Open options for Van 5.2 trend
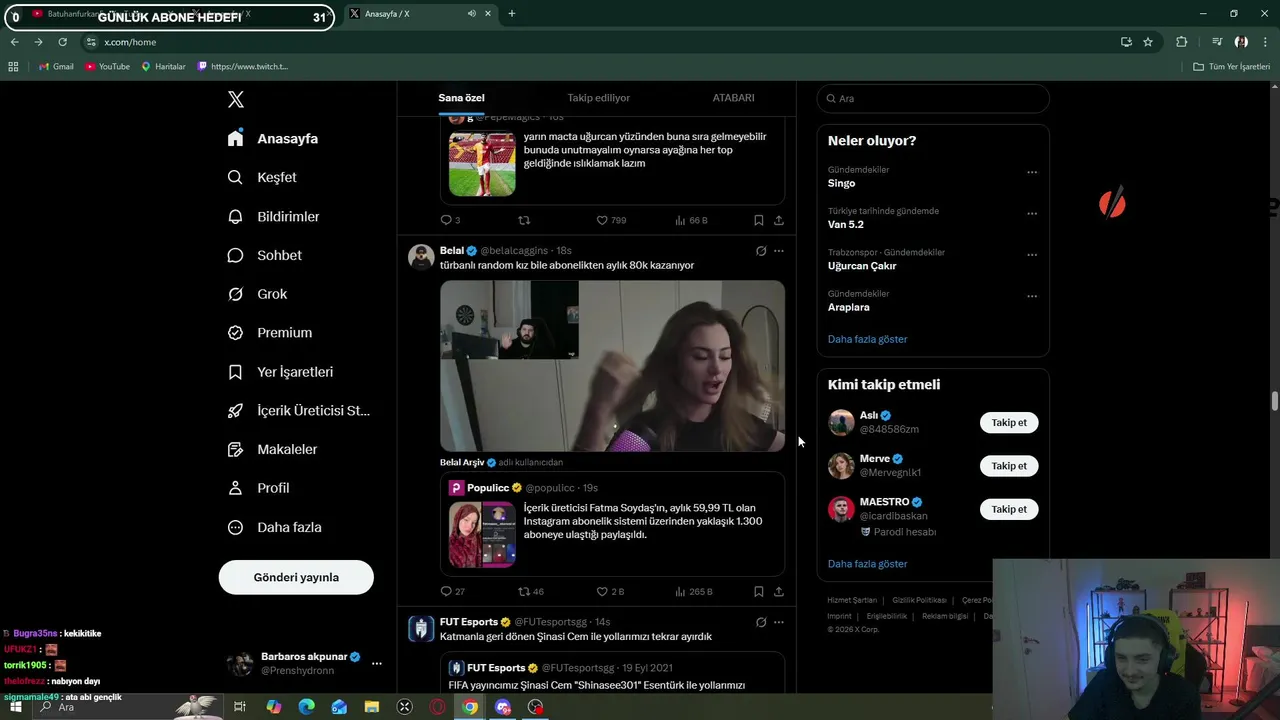 1032,213
